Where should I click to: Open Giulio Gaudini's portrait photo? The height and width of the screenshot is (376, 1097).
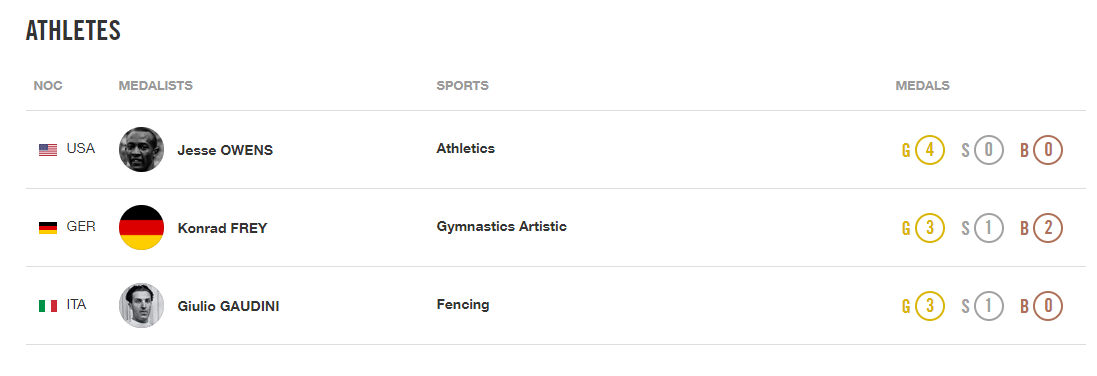[x=141, y=305]
